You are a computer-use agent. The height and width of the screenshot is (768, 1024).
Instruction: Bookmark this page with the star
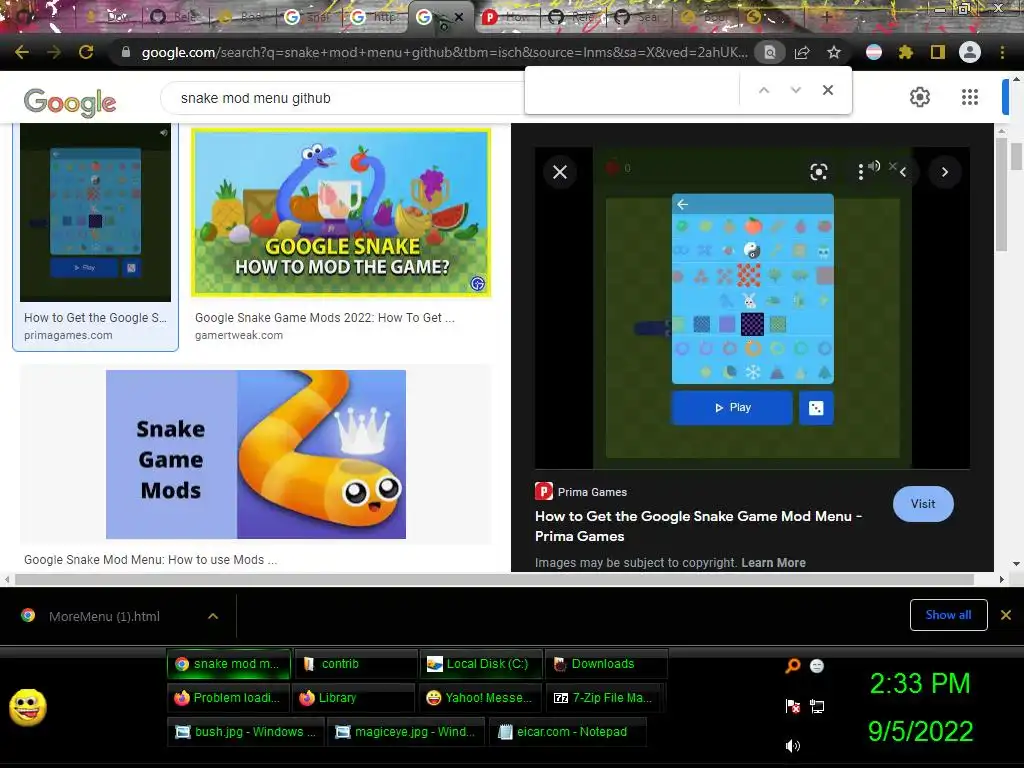[834, 52]
